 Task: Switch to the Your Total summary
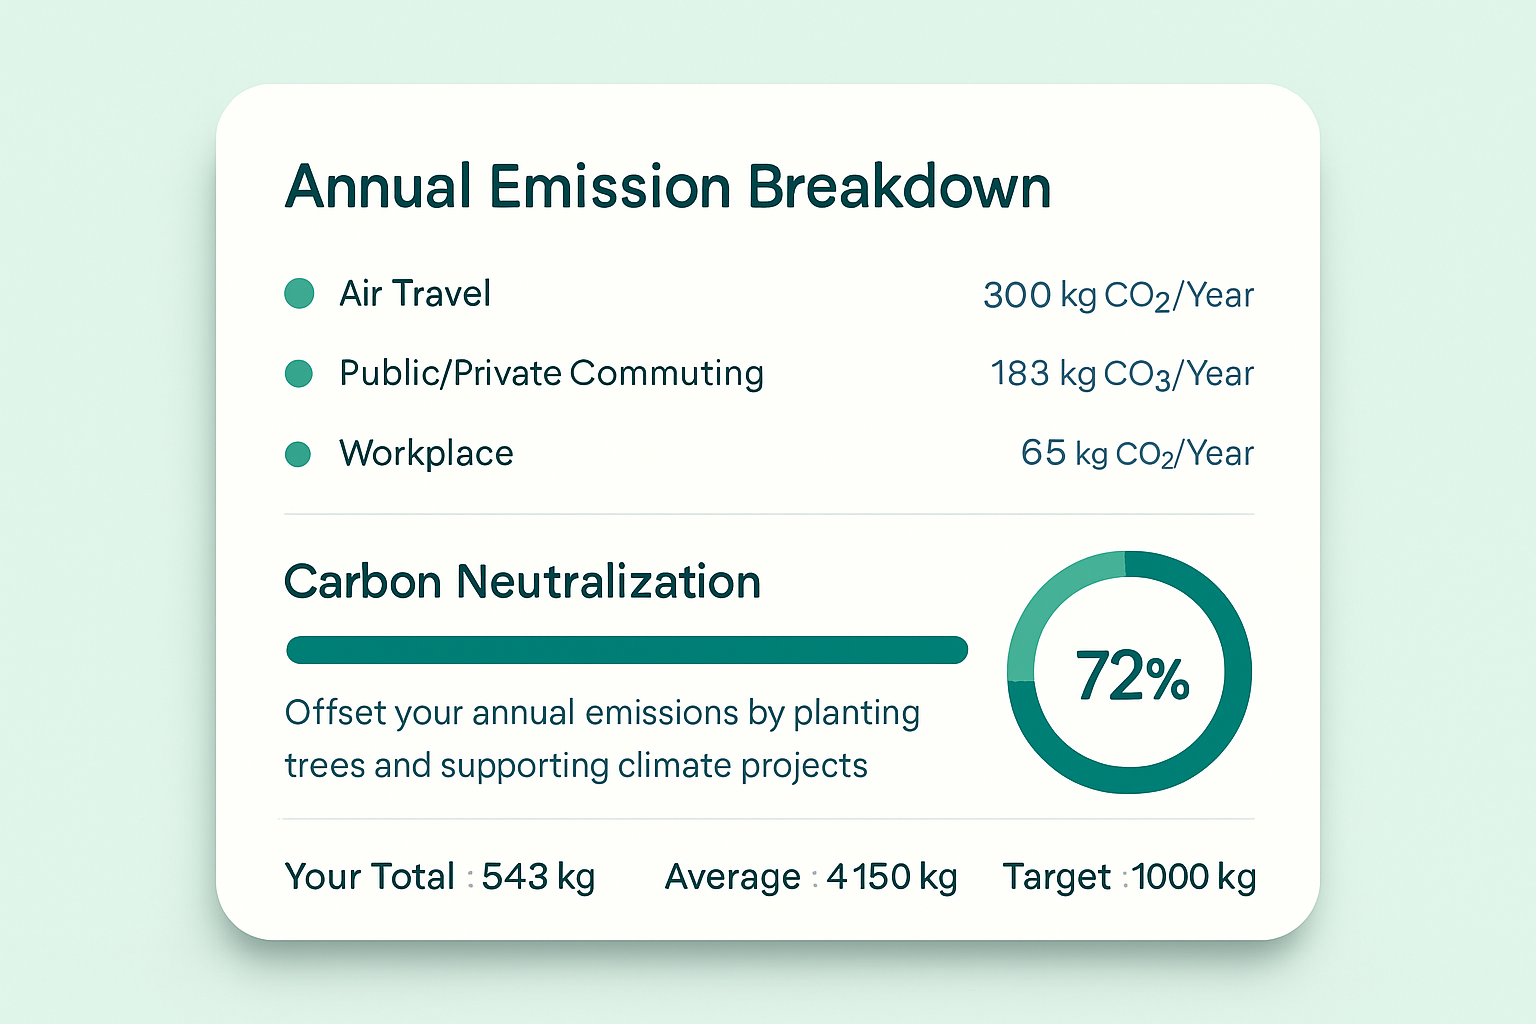click(439, 876)
